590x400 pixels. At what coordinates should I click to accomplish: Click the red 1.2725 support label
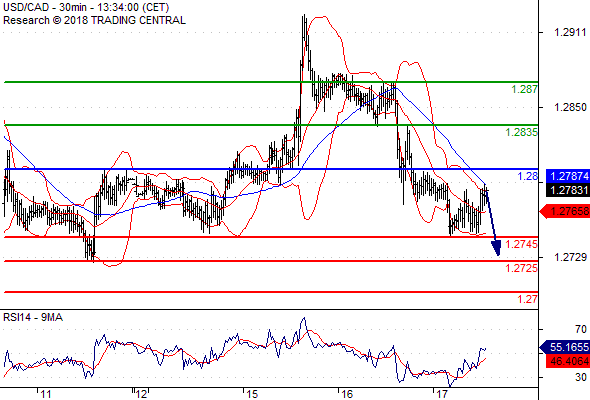pos(521,268)
